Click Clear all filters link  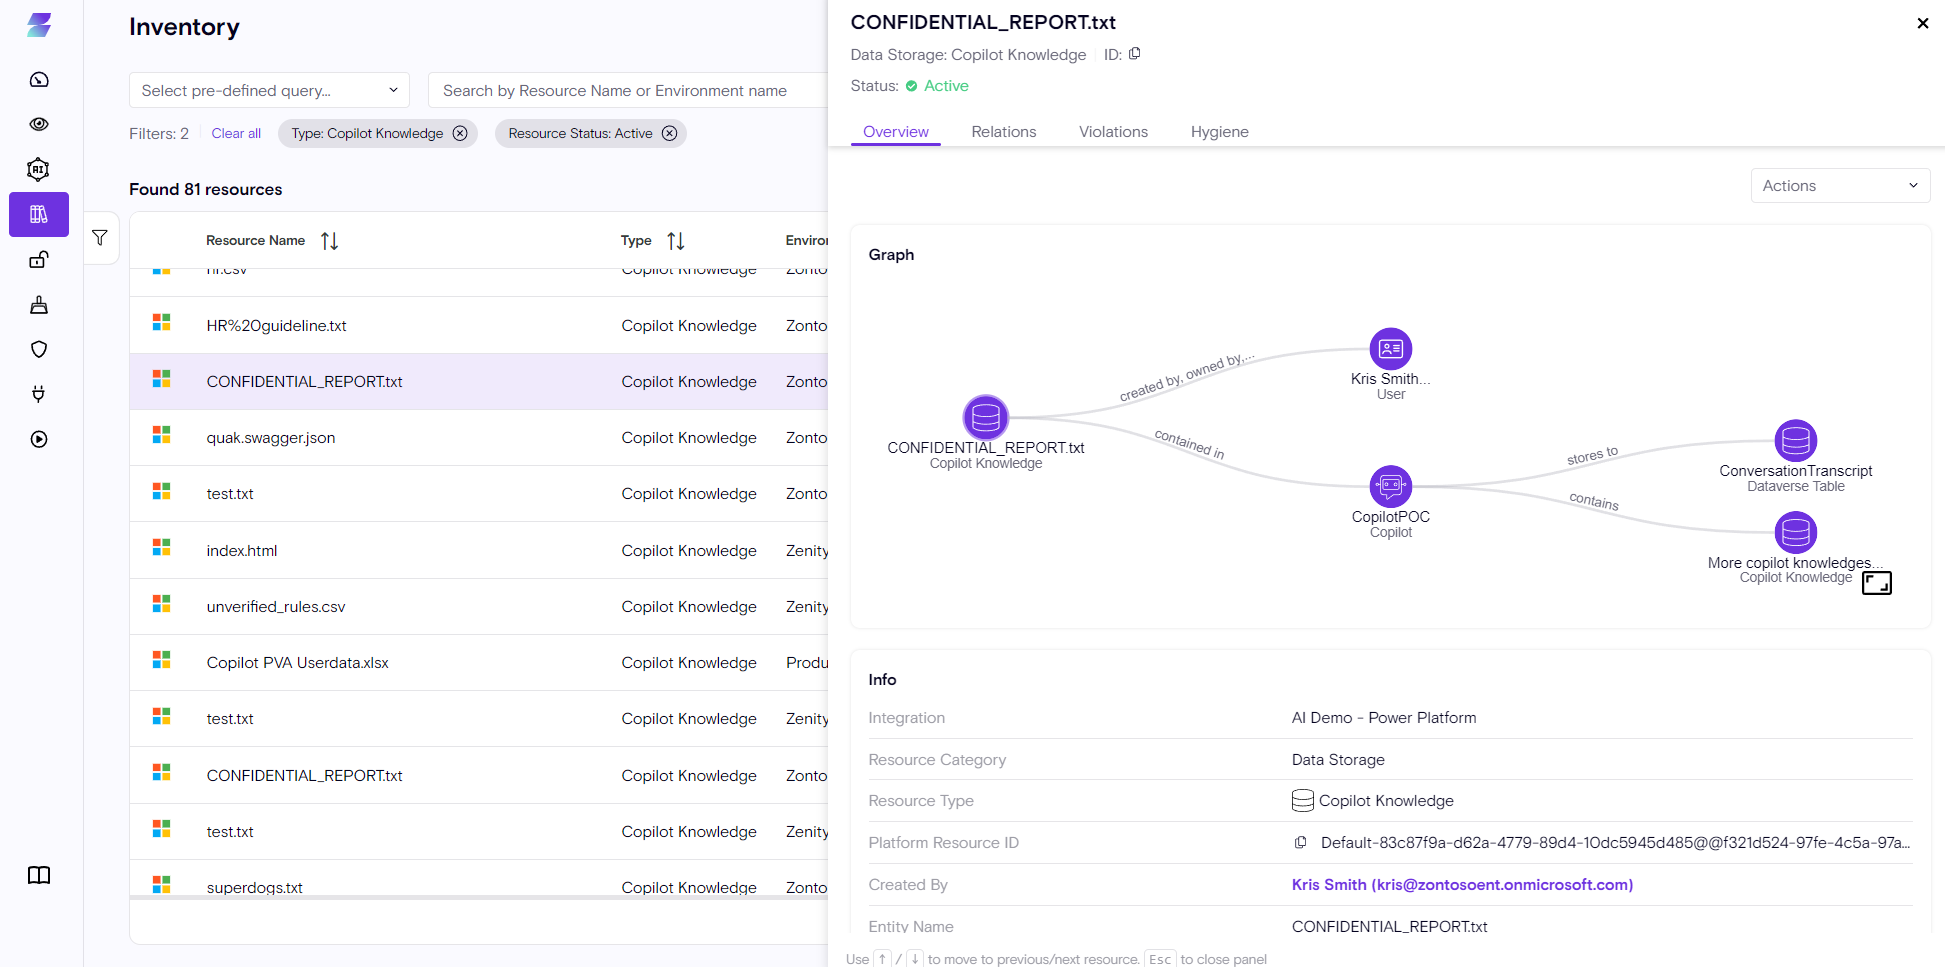click(x=236, y=133)
